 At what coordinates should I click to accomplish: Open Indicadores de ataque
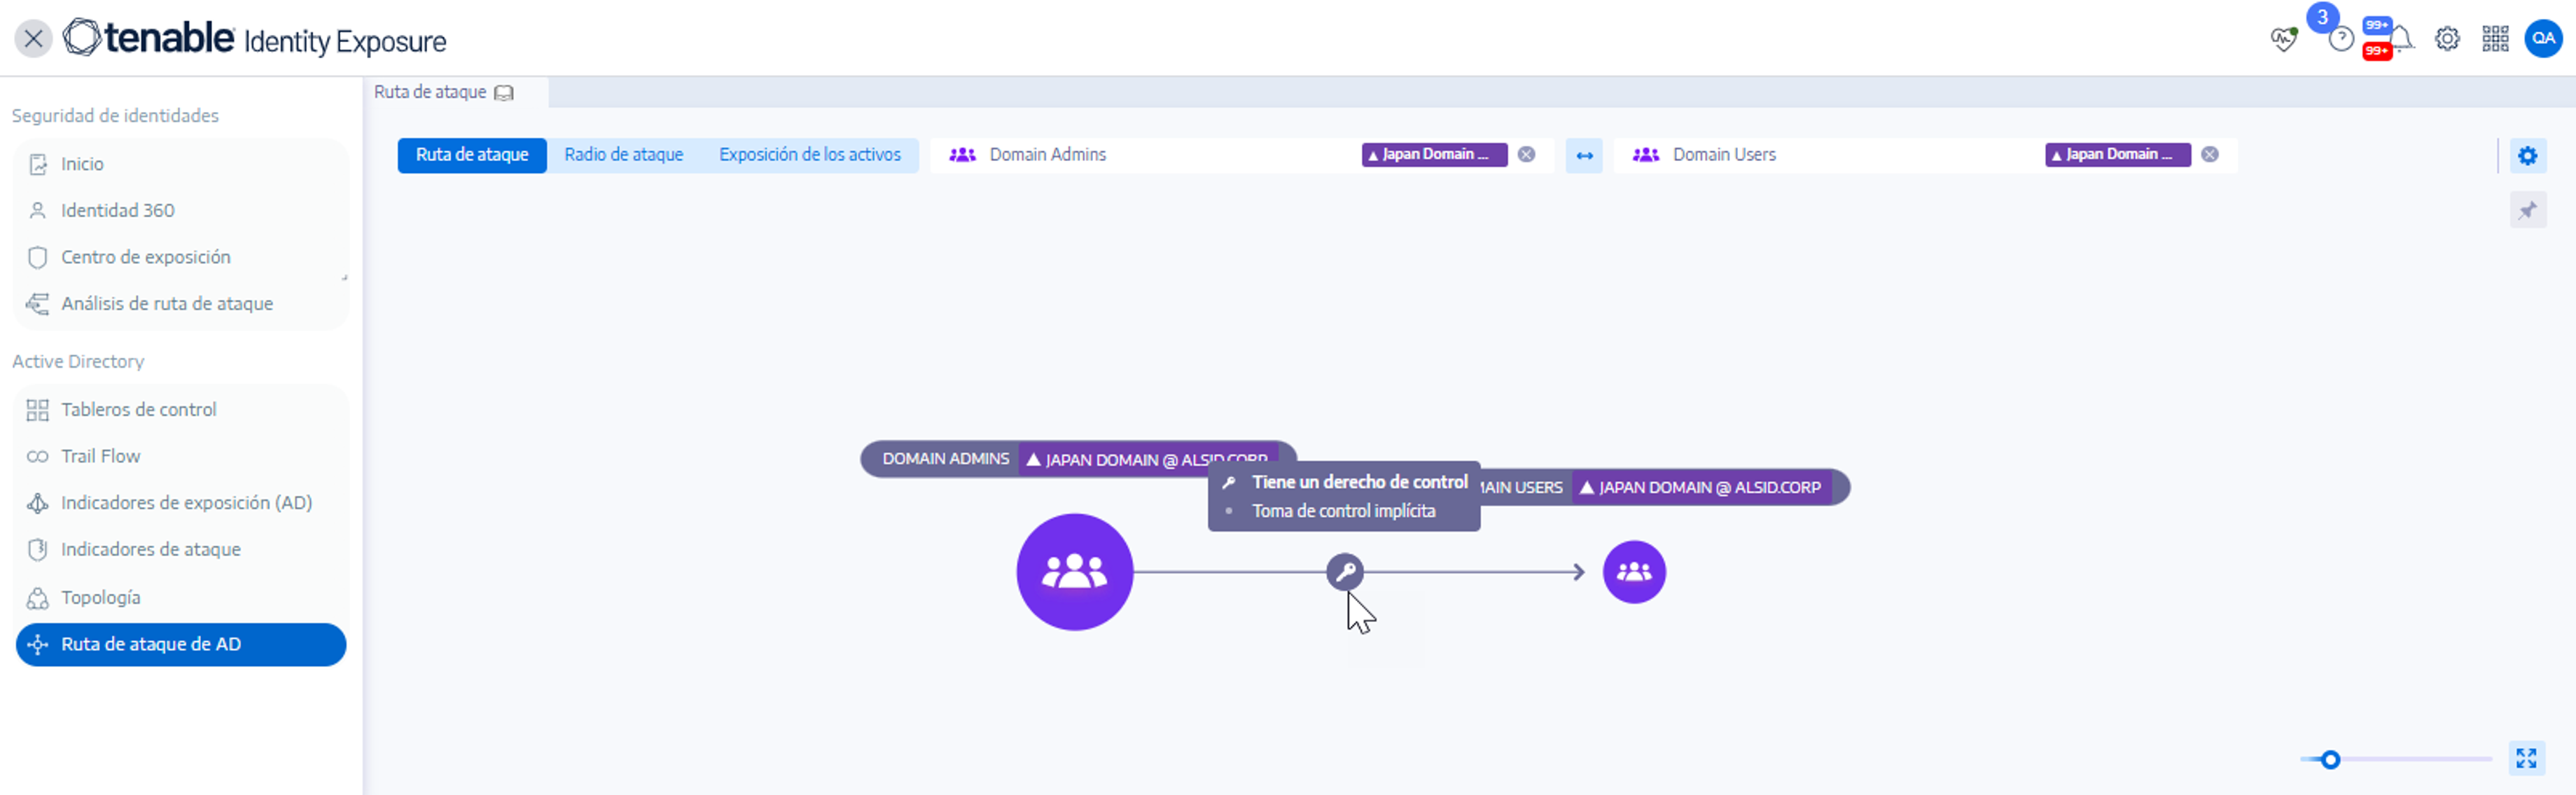tap(181, 549)
